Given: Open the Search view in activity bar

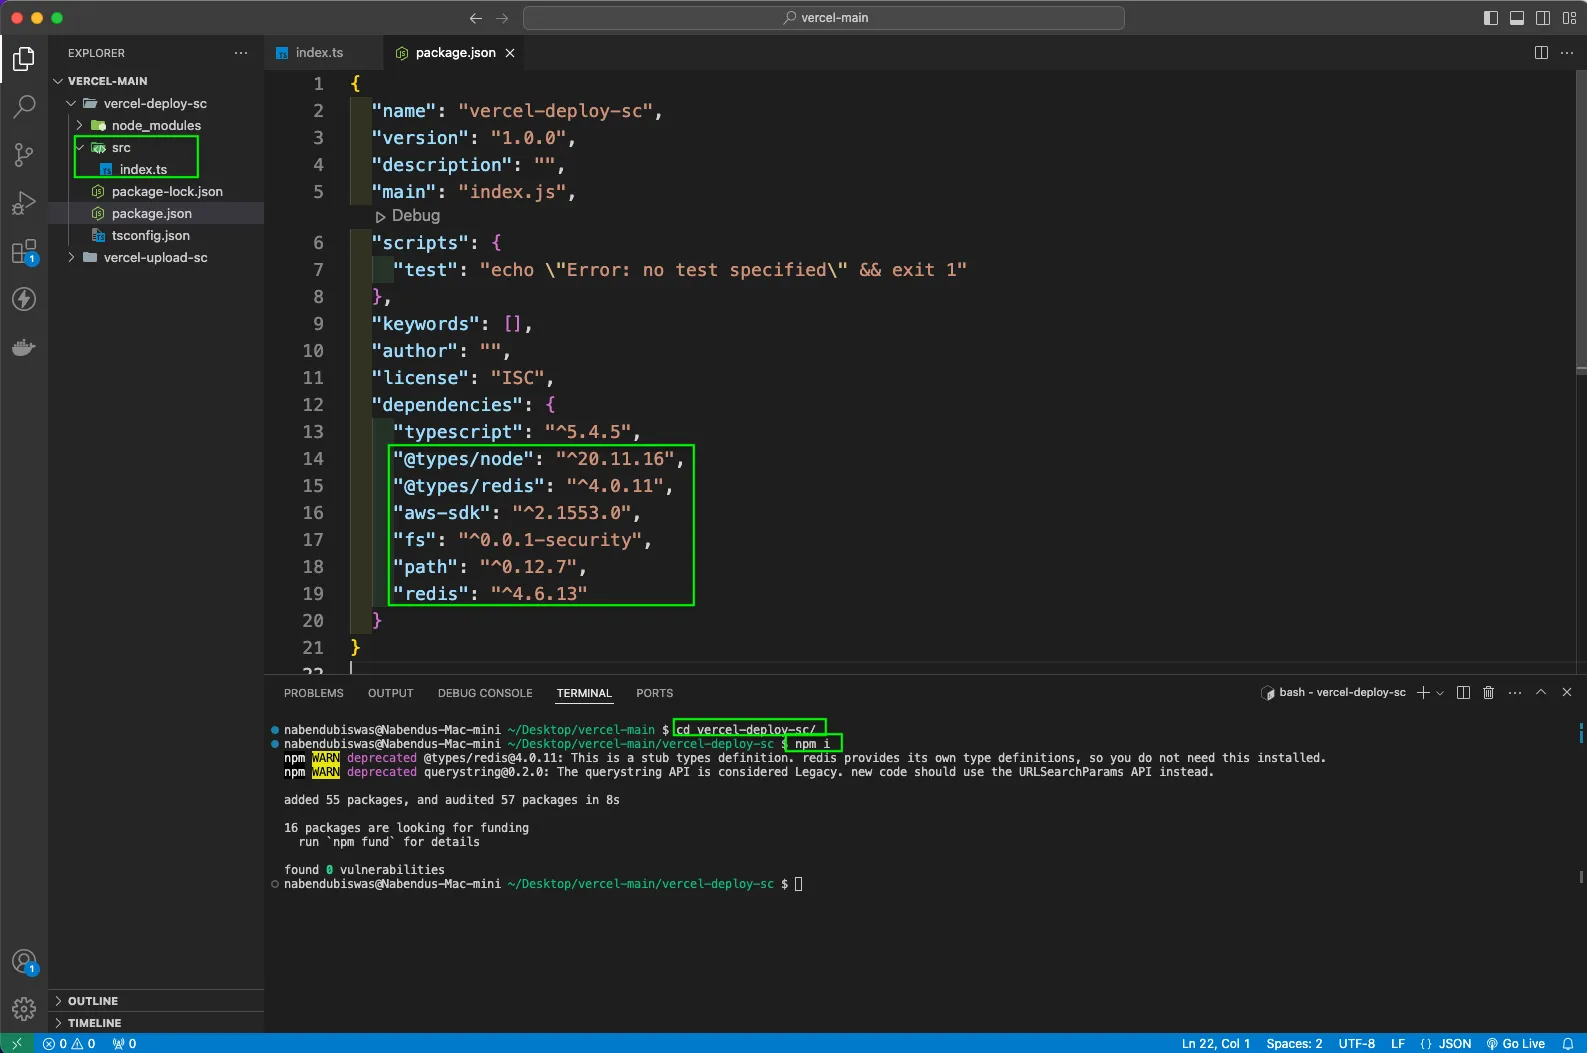Looking at the screenshot, I should click(24, 106).
